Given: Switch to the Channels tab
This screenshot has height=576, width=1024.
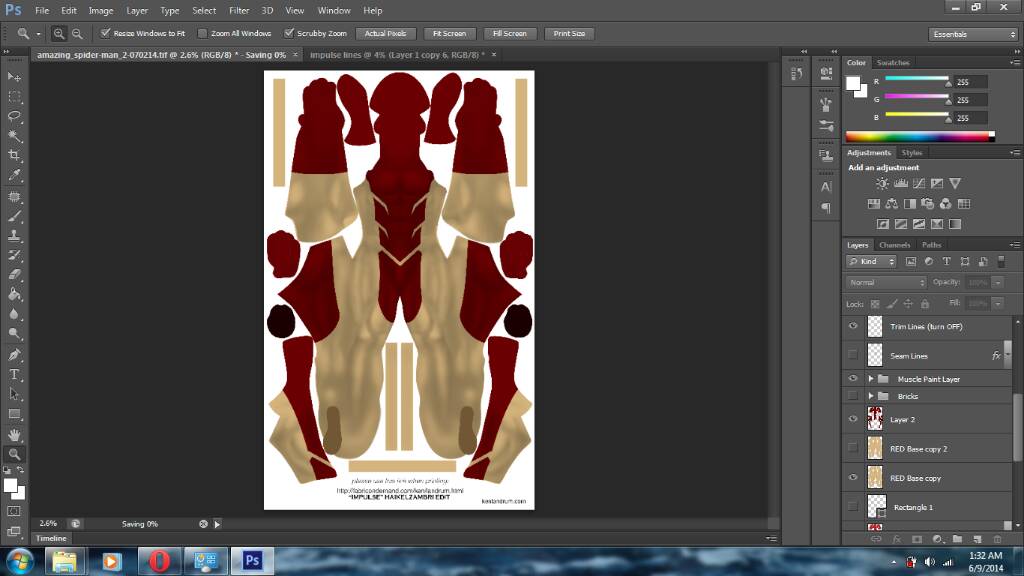Looking at the screenshot, I should pos(894,245).
